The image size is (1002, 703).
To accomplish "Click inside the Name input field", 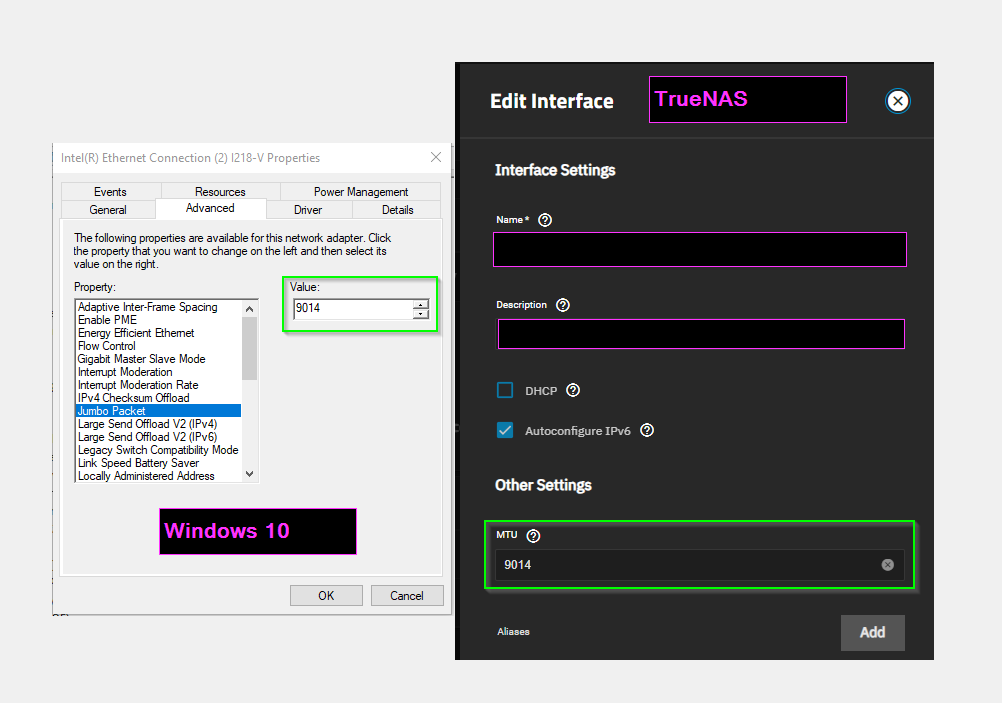I will pyautogui.click(x=699, y=249).
